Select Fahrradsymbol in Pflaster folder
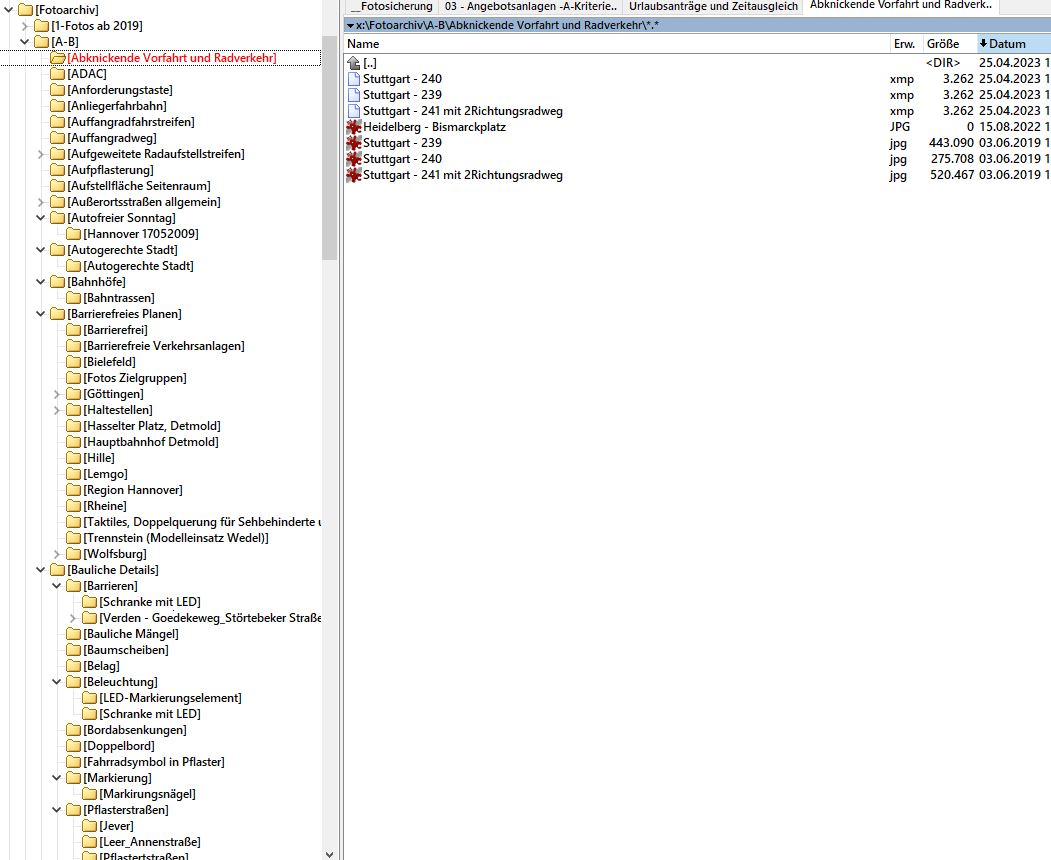This screenshot has height=860, width=1051. click(154, 762)
